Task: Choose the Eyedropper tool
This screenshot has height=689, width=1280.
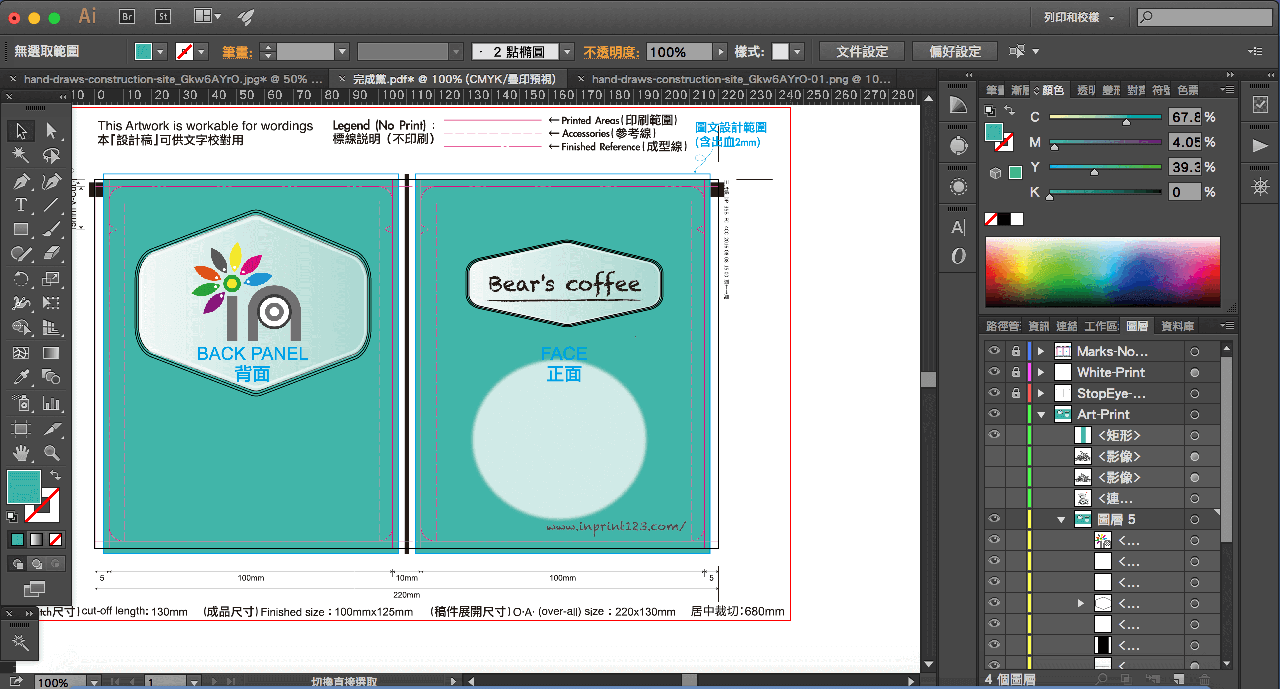Action: [20, 377]
